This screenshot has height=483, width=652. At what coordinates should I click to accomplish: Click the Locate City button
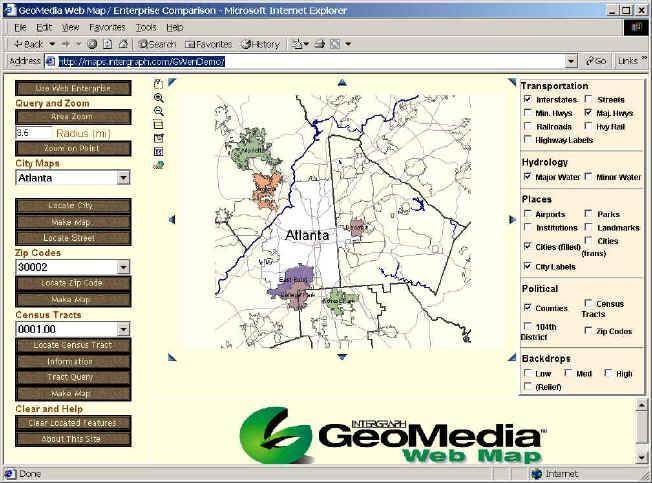pyautogui.click(x=73, y=206)
